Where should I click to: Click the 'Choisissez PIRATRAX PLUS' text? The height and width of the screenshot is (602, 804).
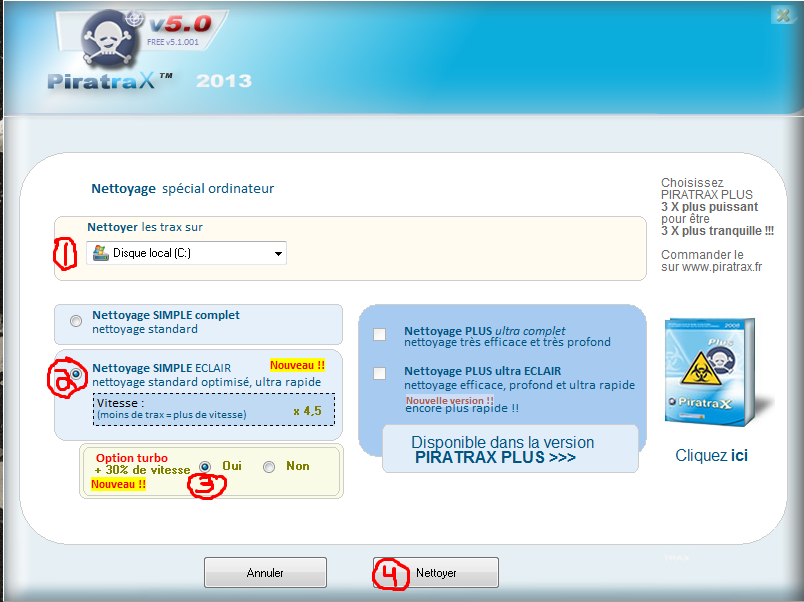click(707, 189)
